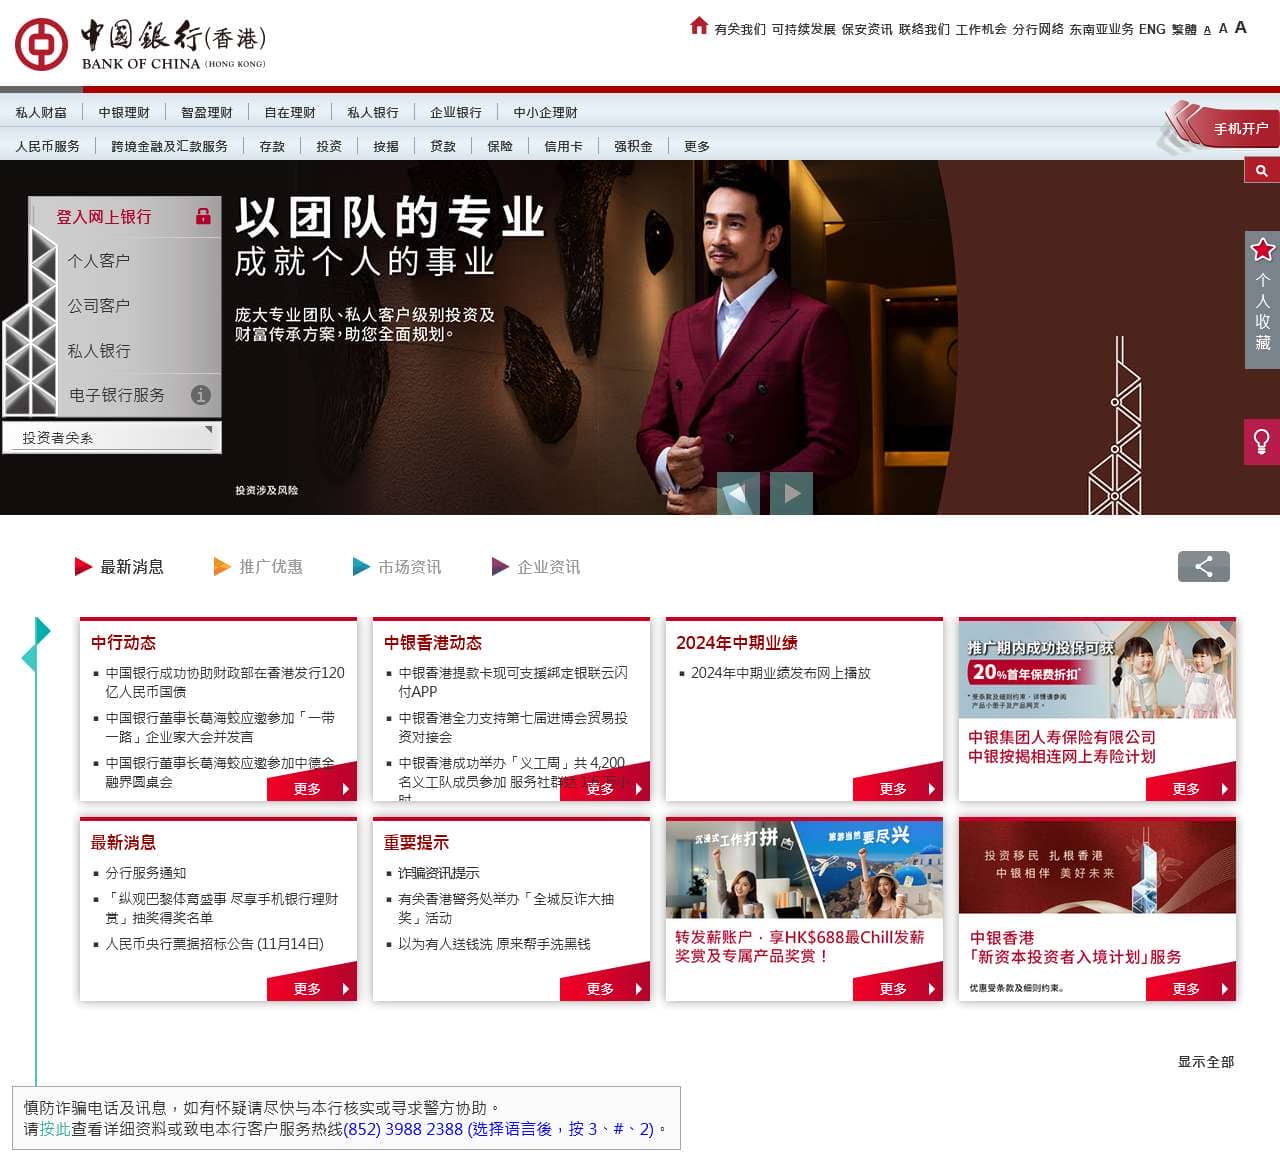Open 企业银行 menu item
This screenshot has height=1167, width=1280.
pyautogui.click(x=456, y=112)
